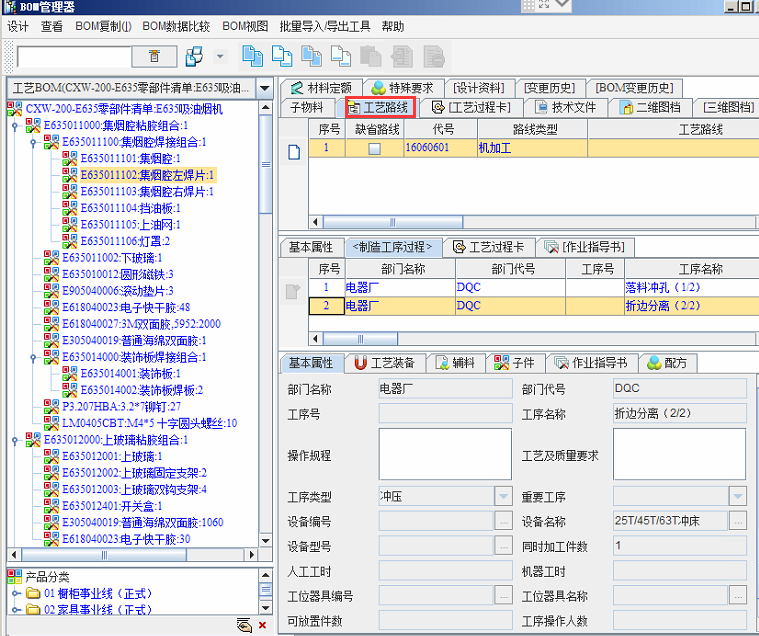Toggle the 缺省路线 checkbox in row 1
759x636 pixels.
tap(374, 148)
